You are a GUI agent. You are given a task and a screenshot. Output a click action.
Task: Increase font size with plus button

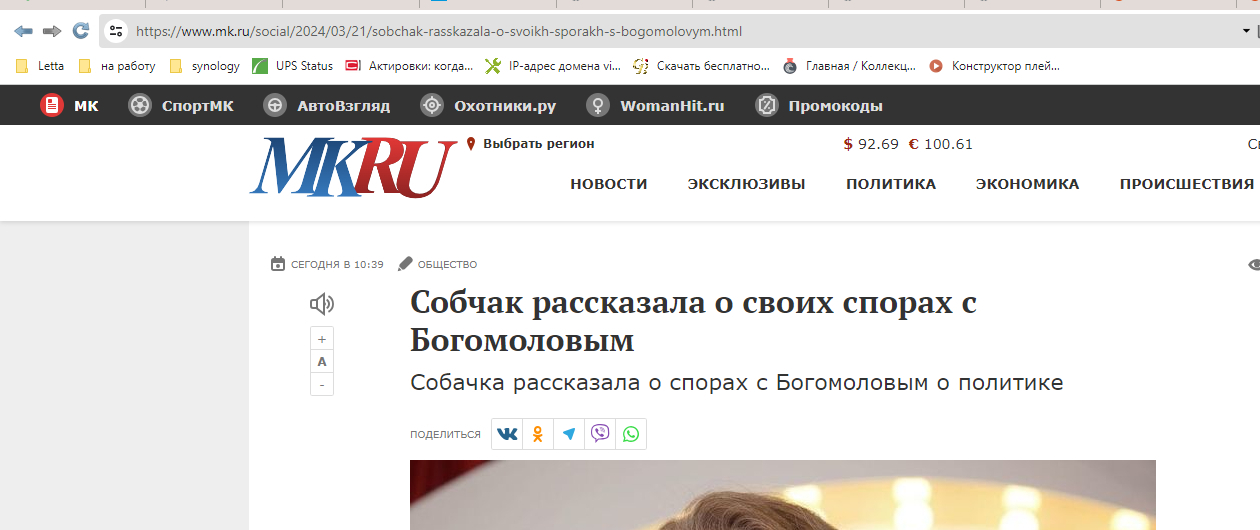coord(322,339)
